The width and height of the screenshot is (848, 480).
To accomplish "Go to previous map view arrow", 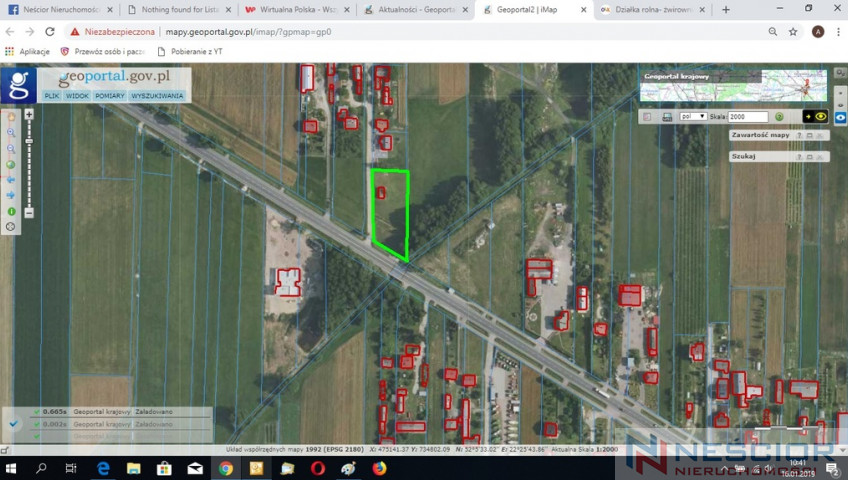I will [11, 180].
